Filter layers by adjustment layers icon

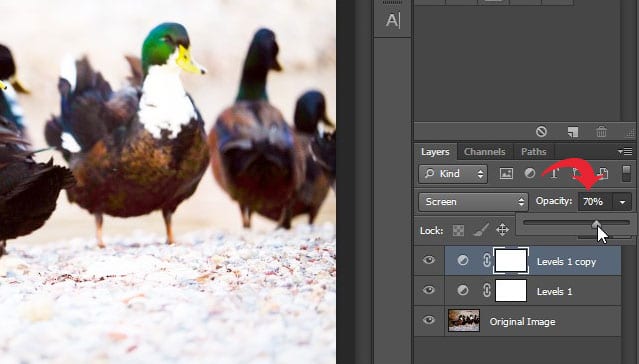530,174
